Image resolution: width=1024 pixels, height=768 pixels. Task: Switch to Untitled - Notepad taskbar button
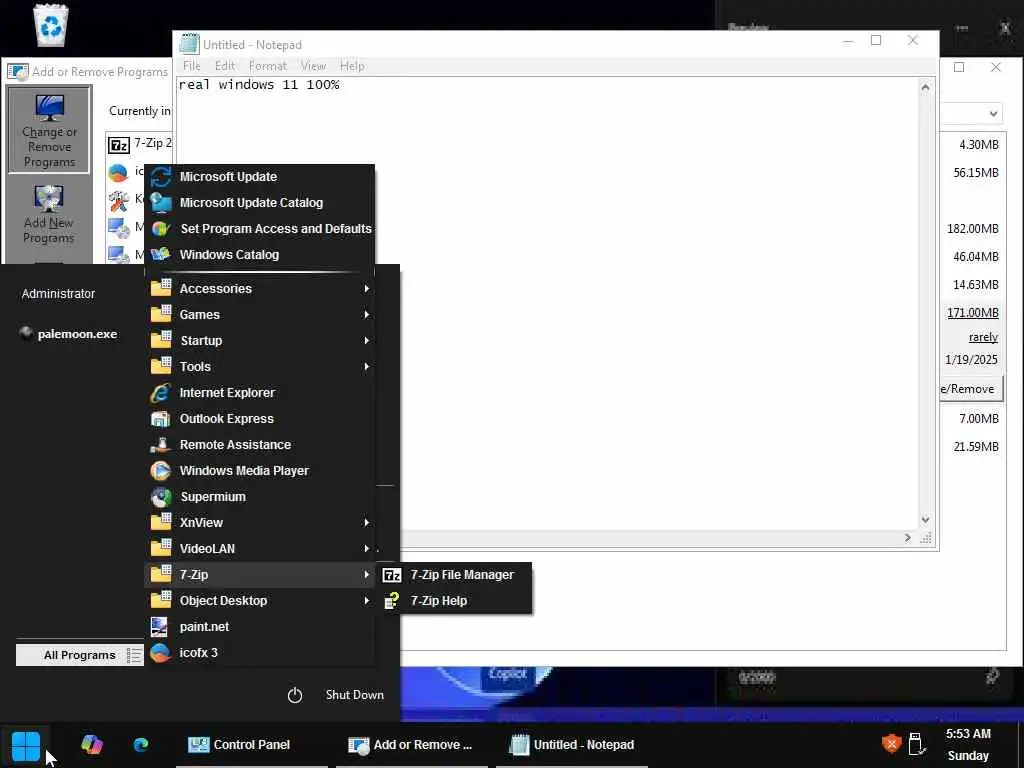pos(572,744)
